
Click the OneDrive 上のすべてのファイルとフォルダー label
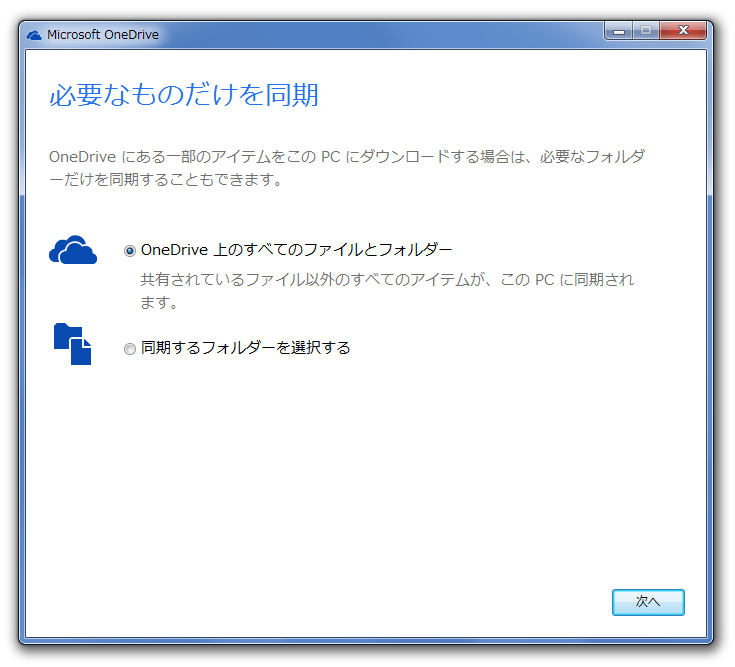[296, 250]
